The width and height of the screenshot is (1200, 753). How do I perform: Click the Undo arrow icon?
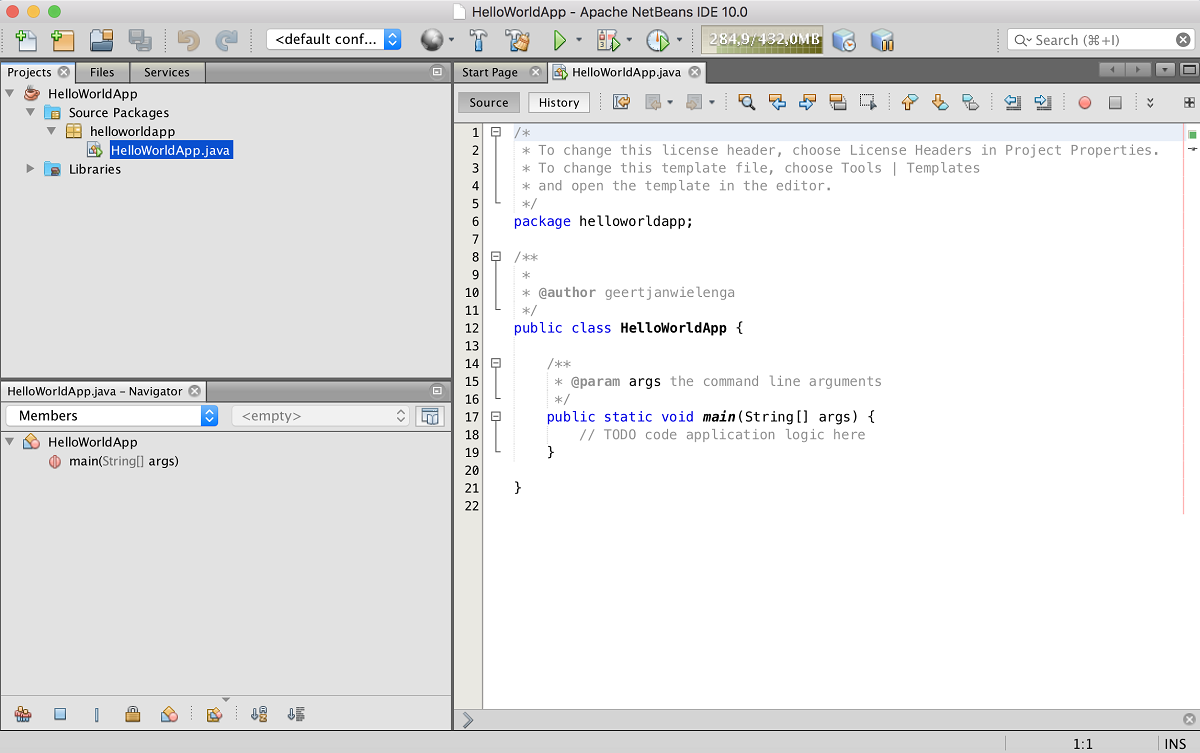pos(188,40)
